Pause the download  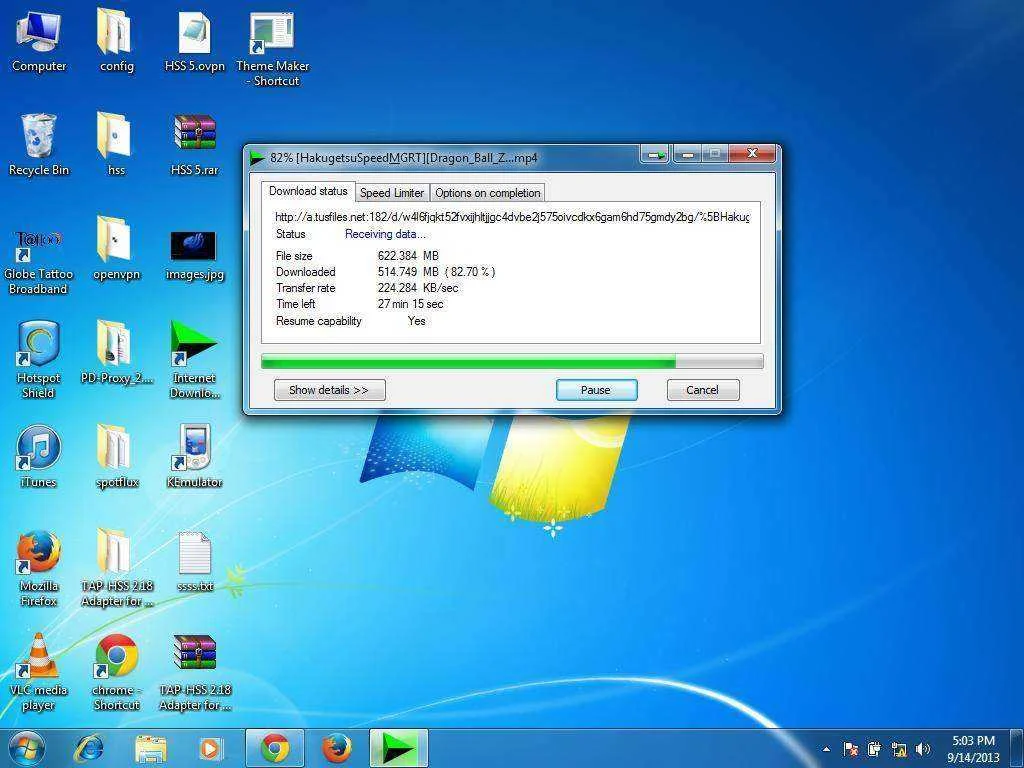pos(596,390)
